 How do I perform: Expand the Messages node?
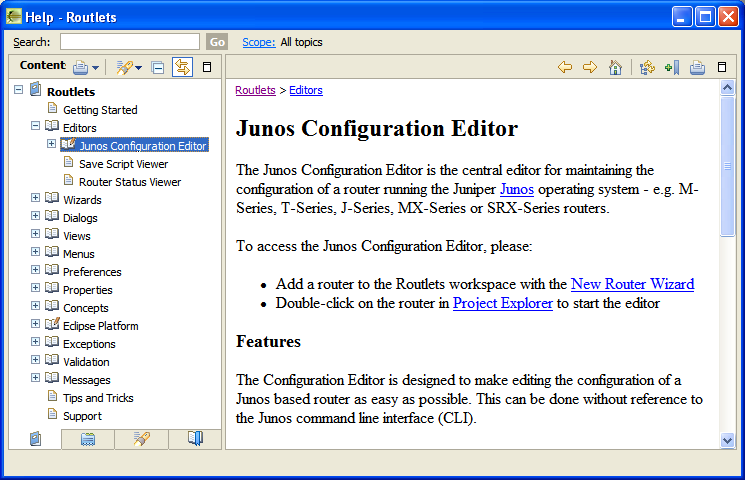click(x=36, y=378)
